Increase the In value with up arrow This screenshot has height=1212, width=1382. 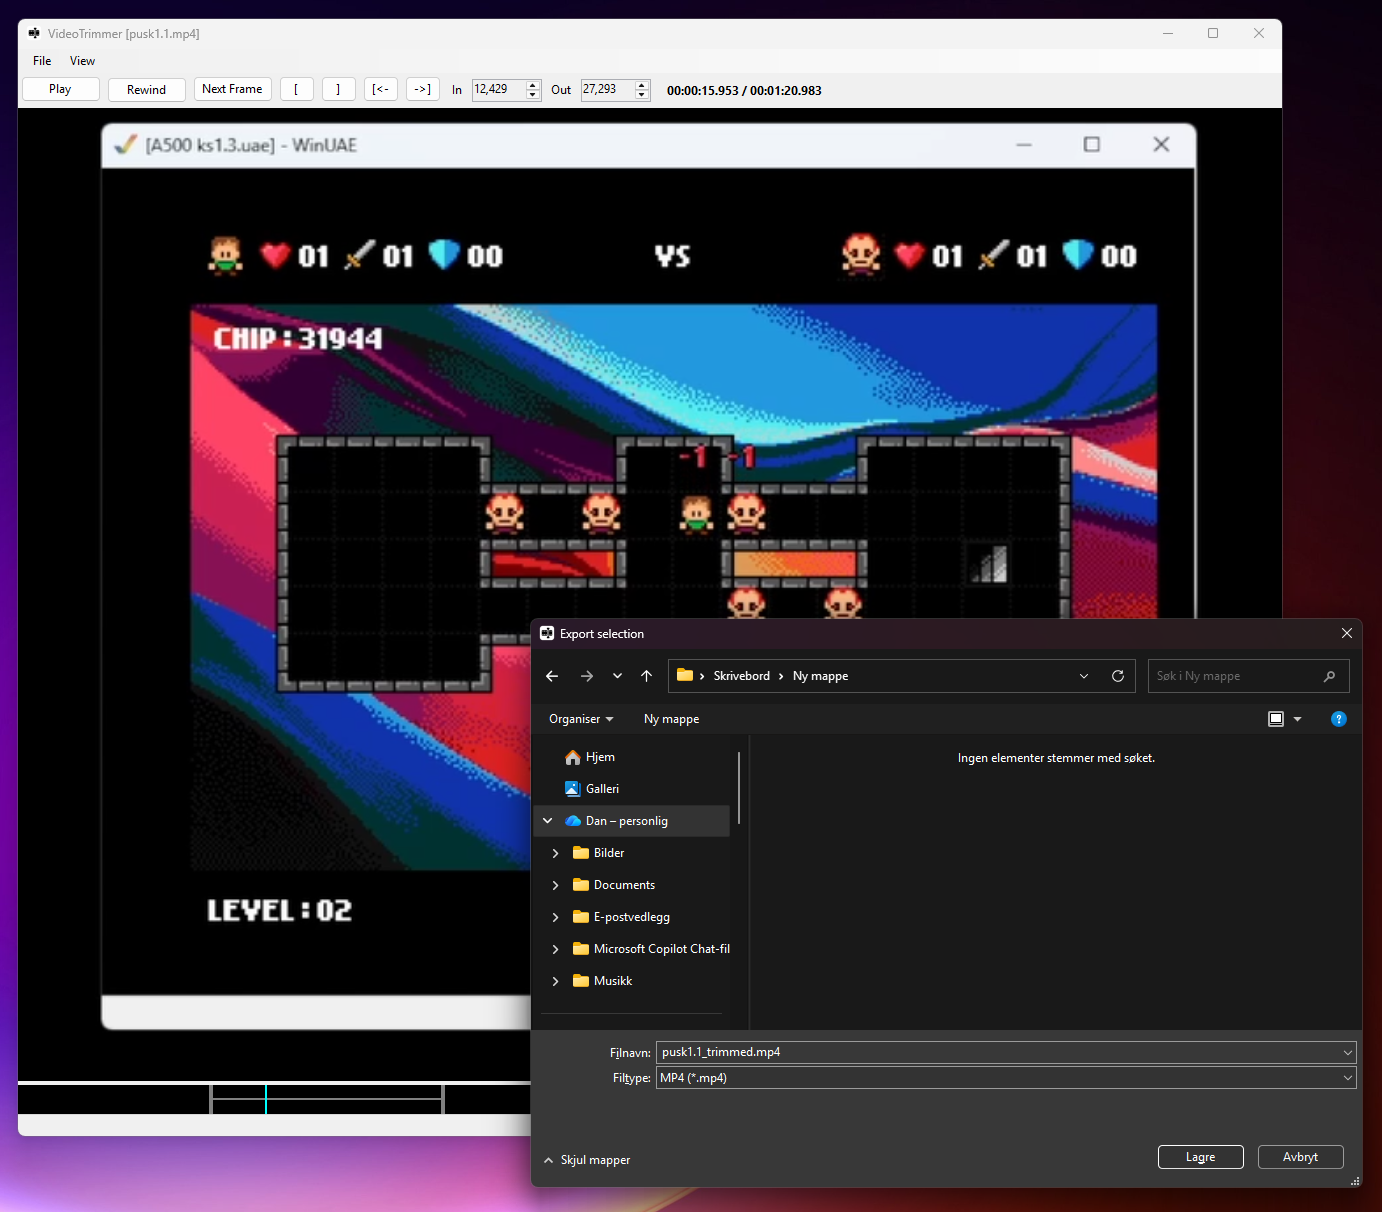point(533,85)
